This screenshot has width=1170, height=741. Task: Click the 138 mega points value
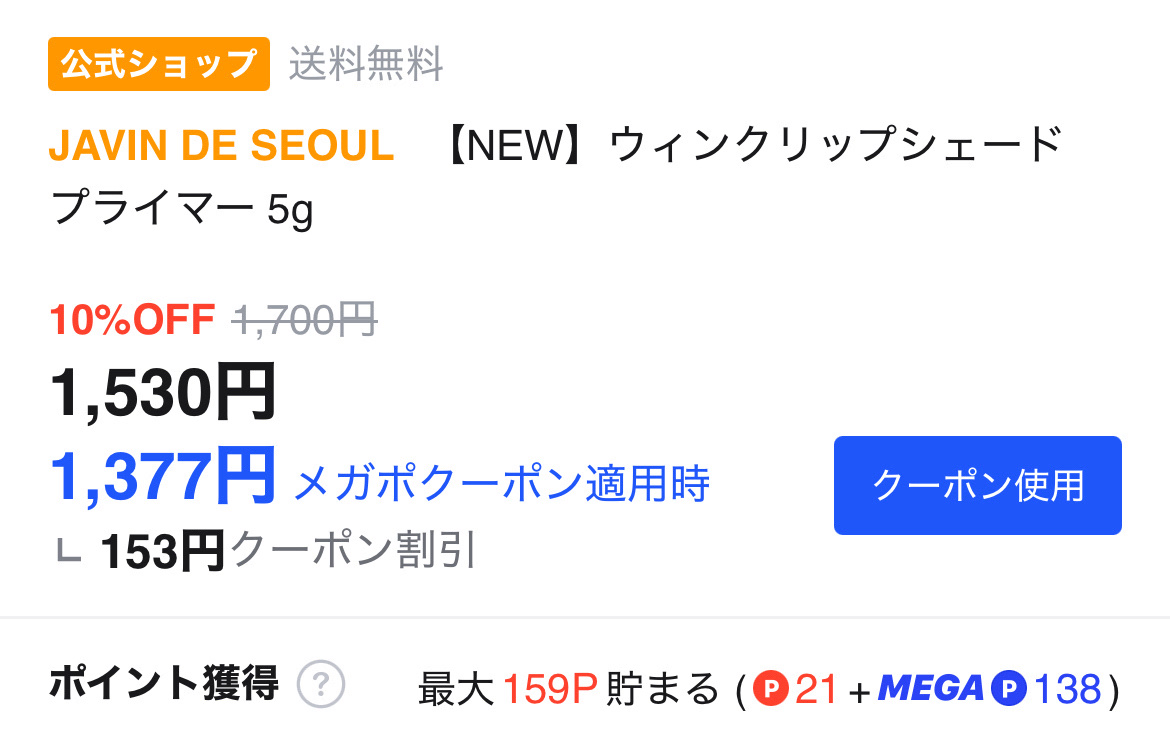pos(1067,689)
